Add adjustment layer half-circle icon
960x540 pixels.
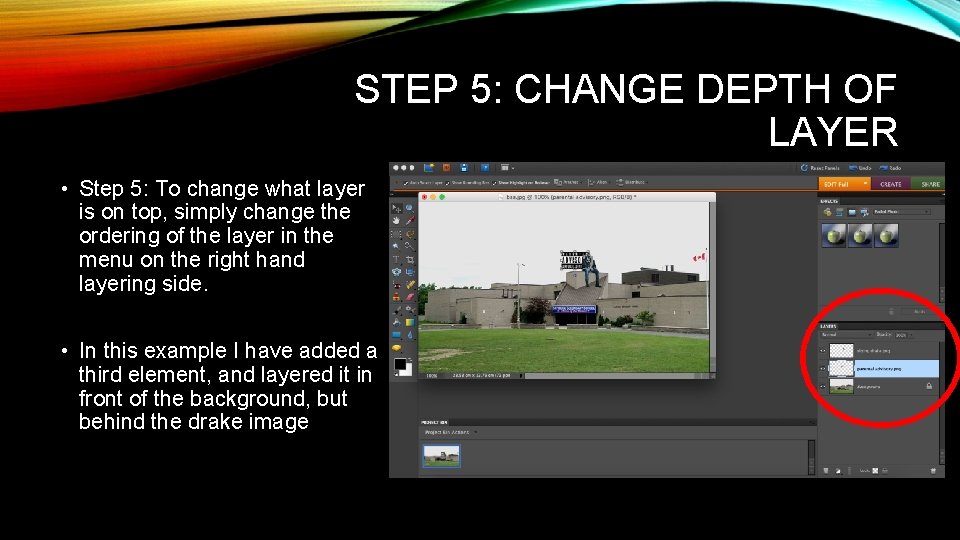(x=838, y=471)
